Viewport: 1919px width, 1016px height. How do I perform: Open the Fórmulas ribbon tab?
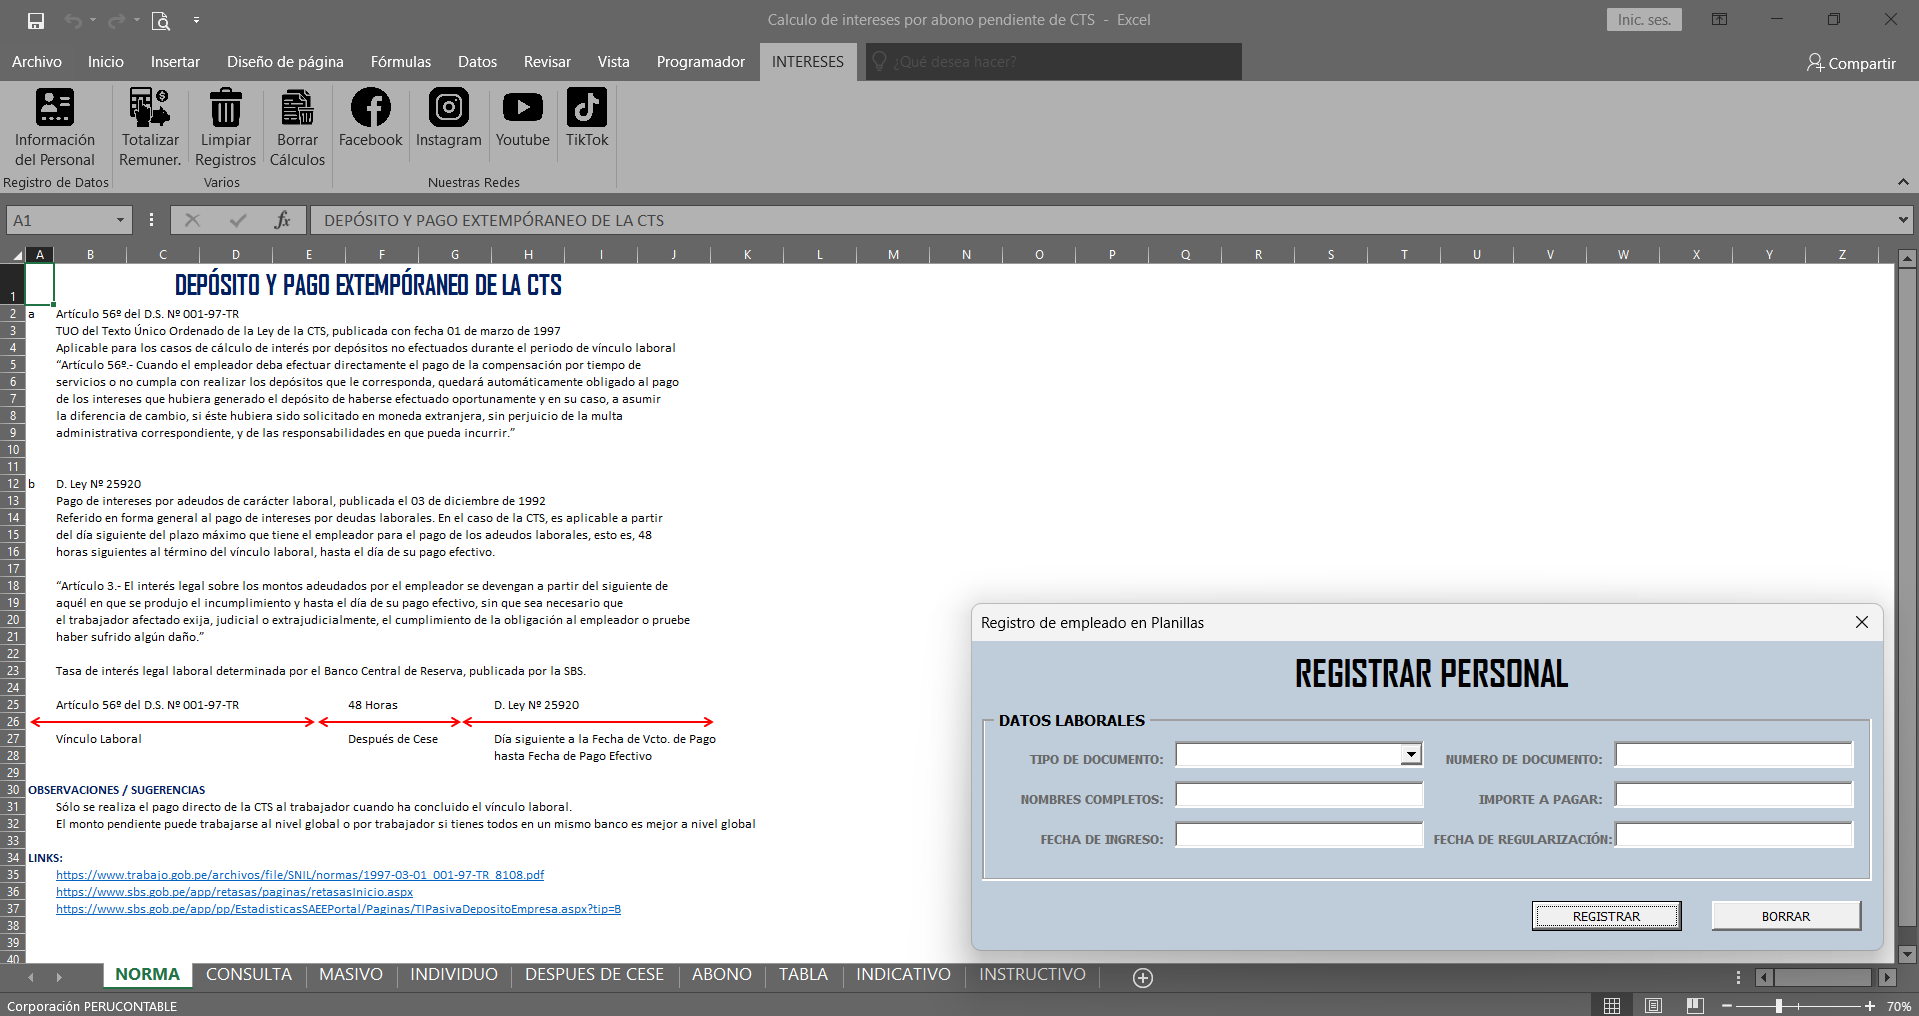[x=400, y=62]
